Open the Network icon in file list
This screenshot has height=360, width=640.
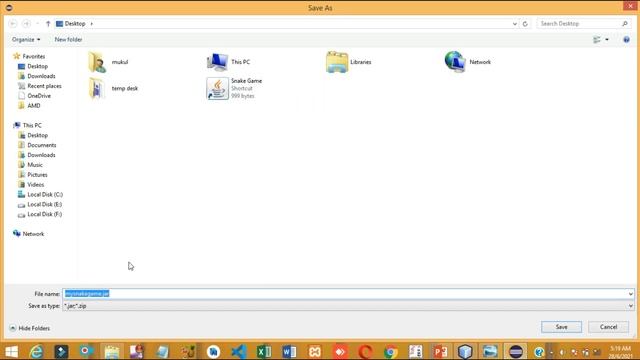coord(468,62)
